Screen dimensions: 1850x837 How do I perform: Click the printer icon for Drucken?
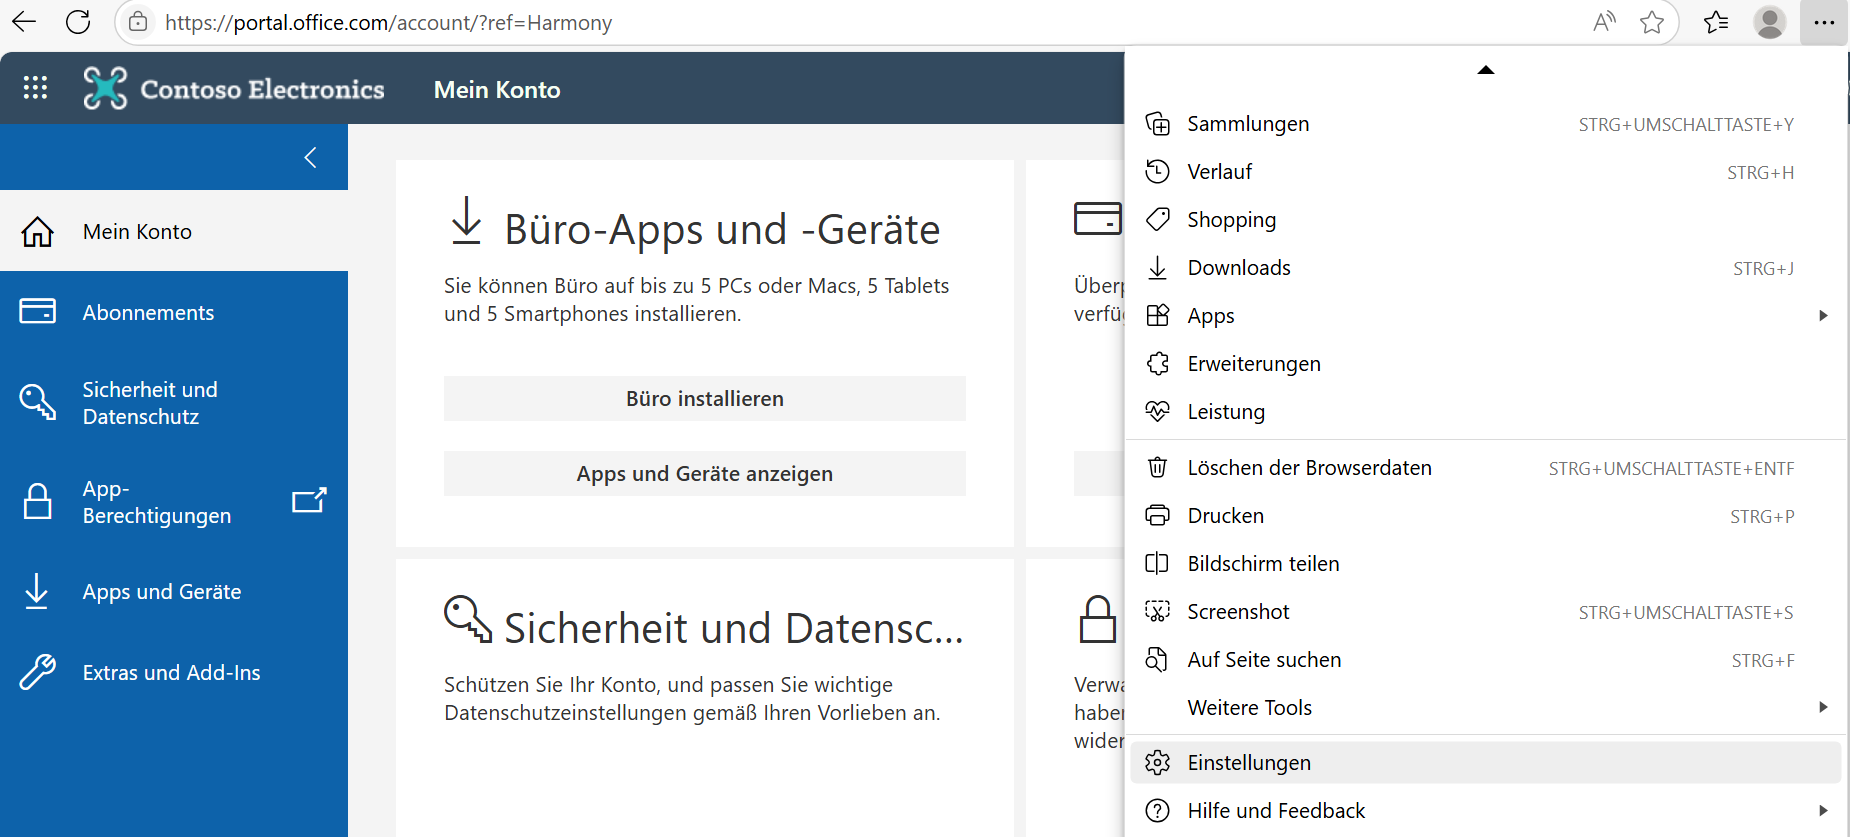coord(1157,516)
